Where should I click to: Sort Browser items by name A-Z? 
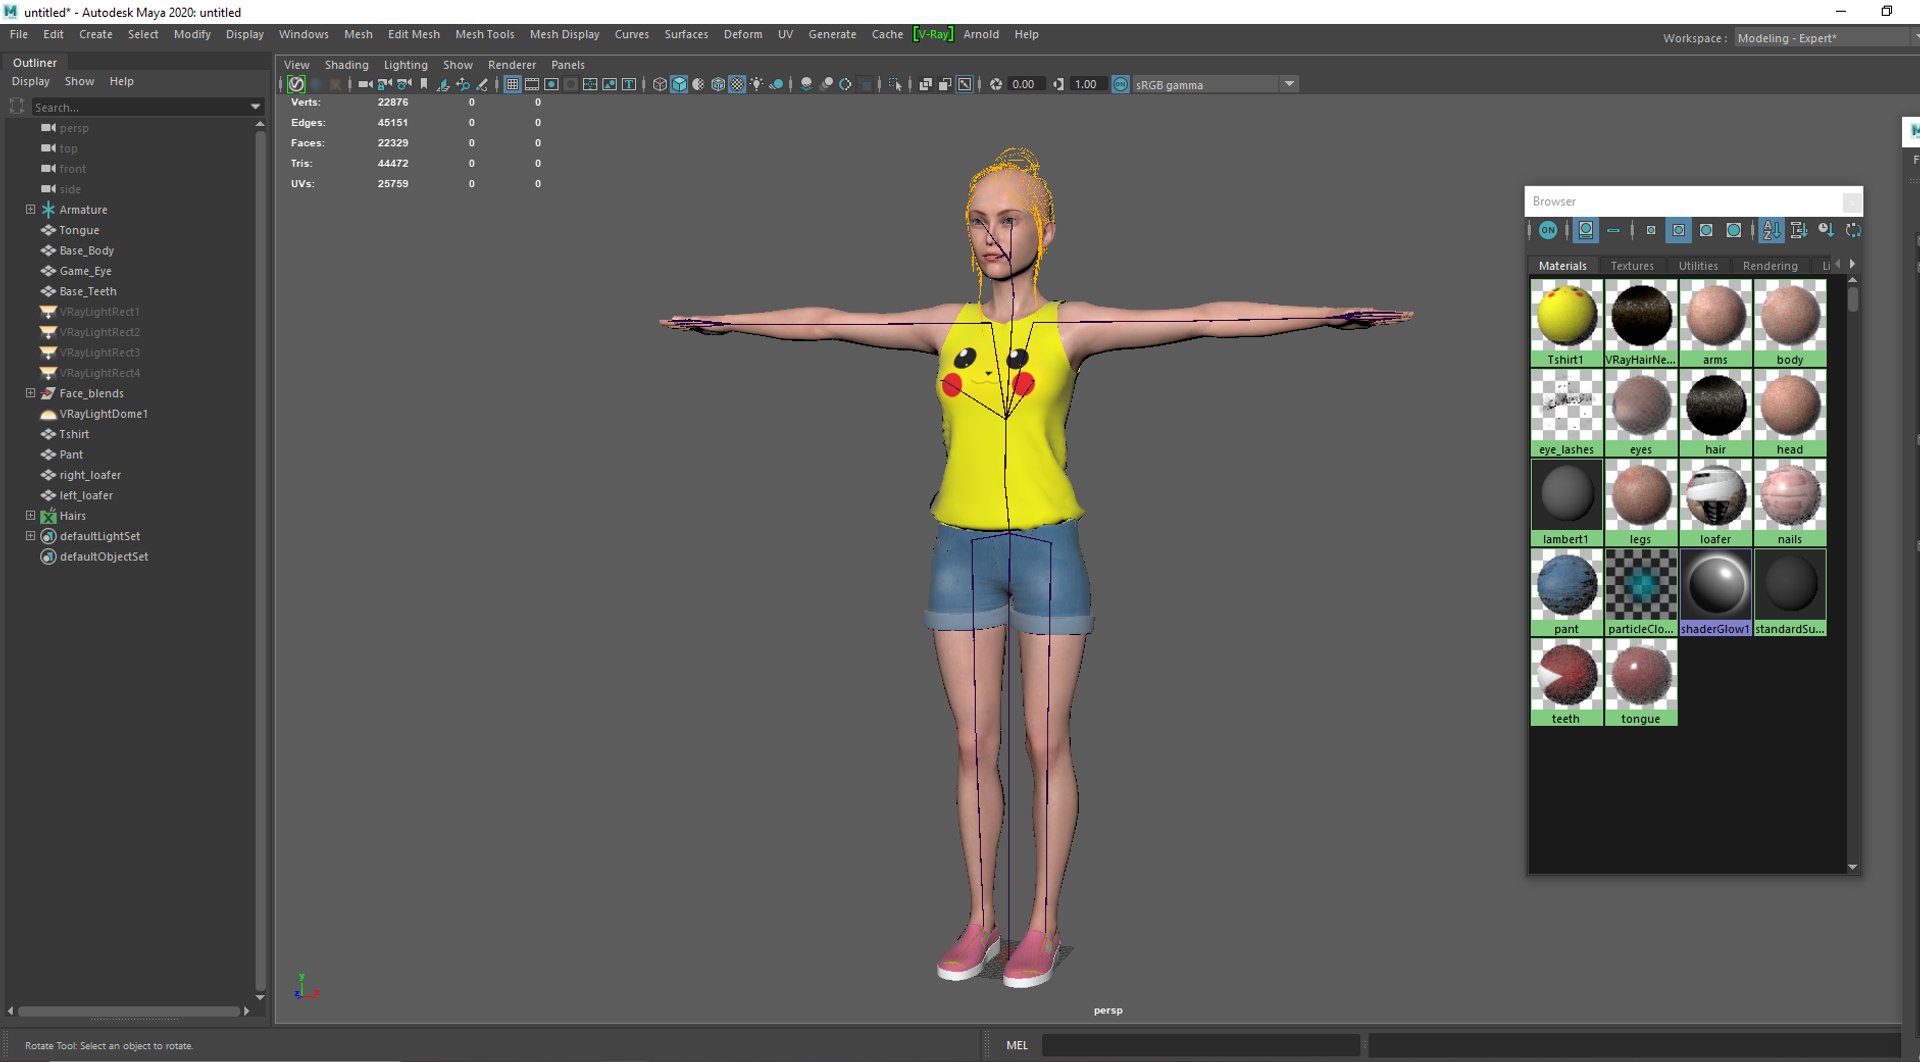click(x=1772, y=230)
